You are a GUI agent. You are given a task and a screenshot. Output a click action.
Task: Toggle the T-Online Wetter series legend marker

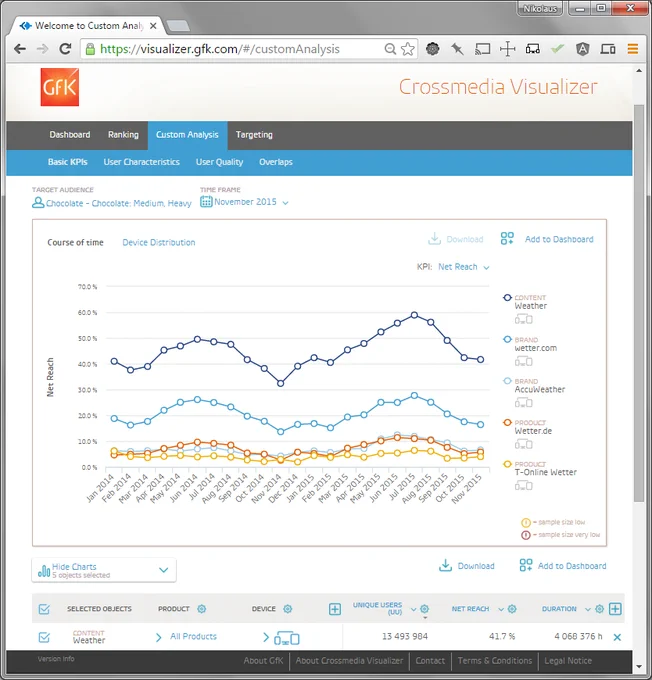pyautogui.click(x=507, y=464)
